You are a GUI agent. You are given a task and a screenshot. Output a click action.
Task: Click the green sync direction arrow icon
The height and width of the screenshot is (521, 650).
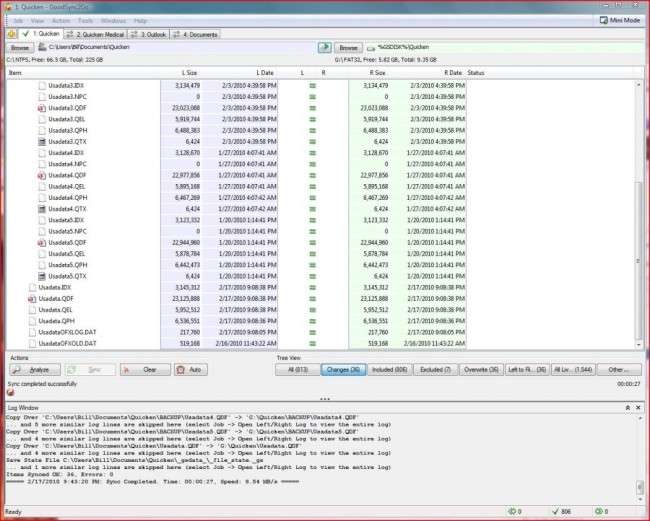(x=325, y=47)
